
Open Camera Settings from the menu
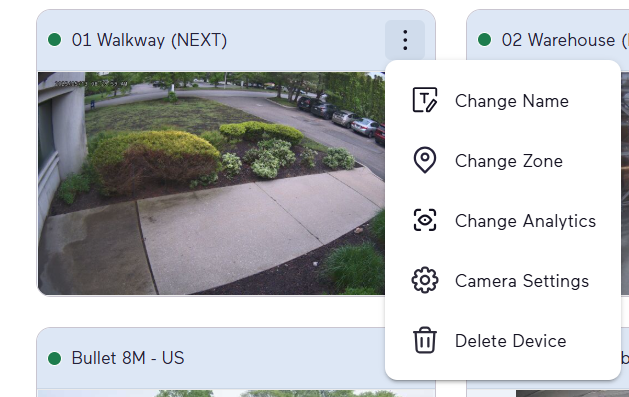[503, 281]
